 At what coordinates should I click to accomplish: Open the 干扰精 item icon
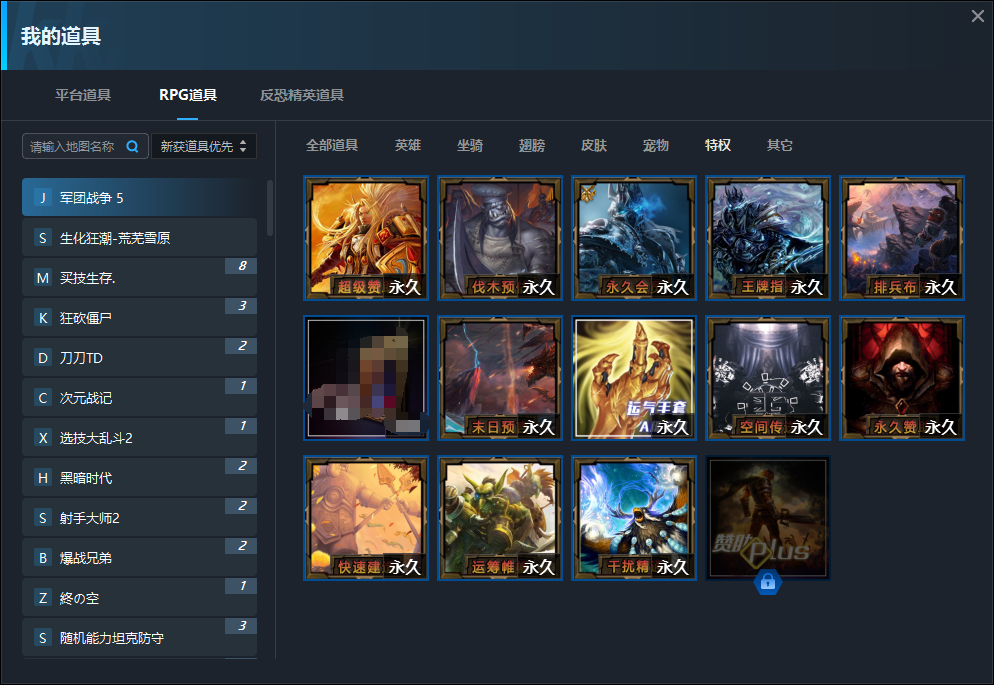[x=634, y=518]
